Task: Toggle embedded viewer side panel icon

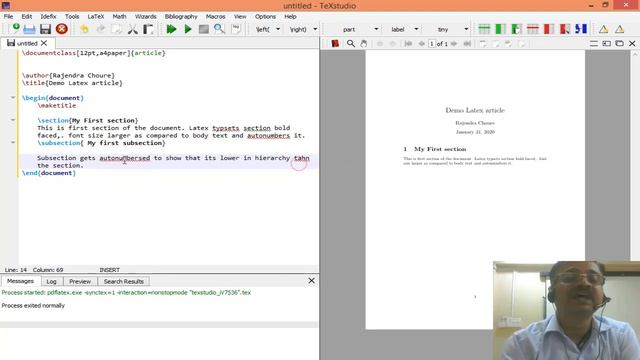Action: coord(607,43)
